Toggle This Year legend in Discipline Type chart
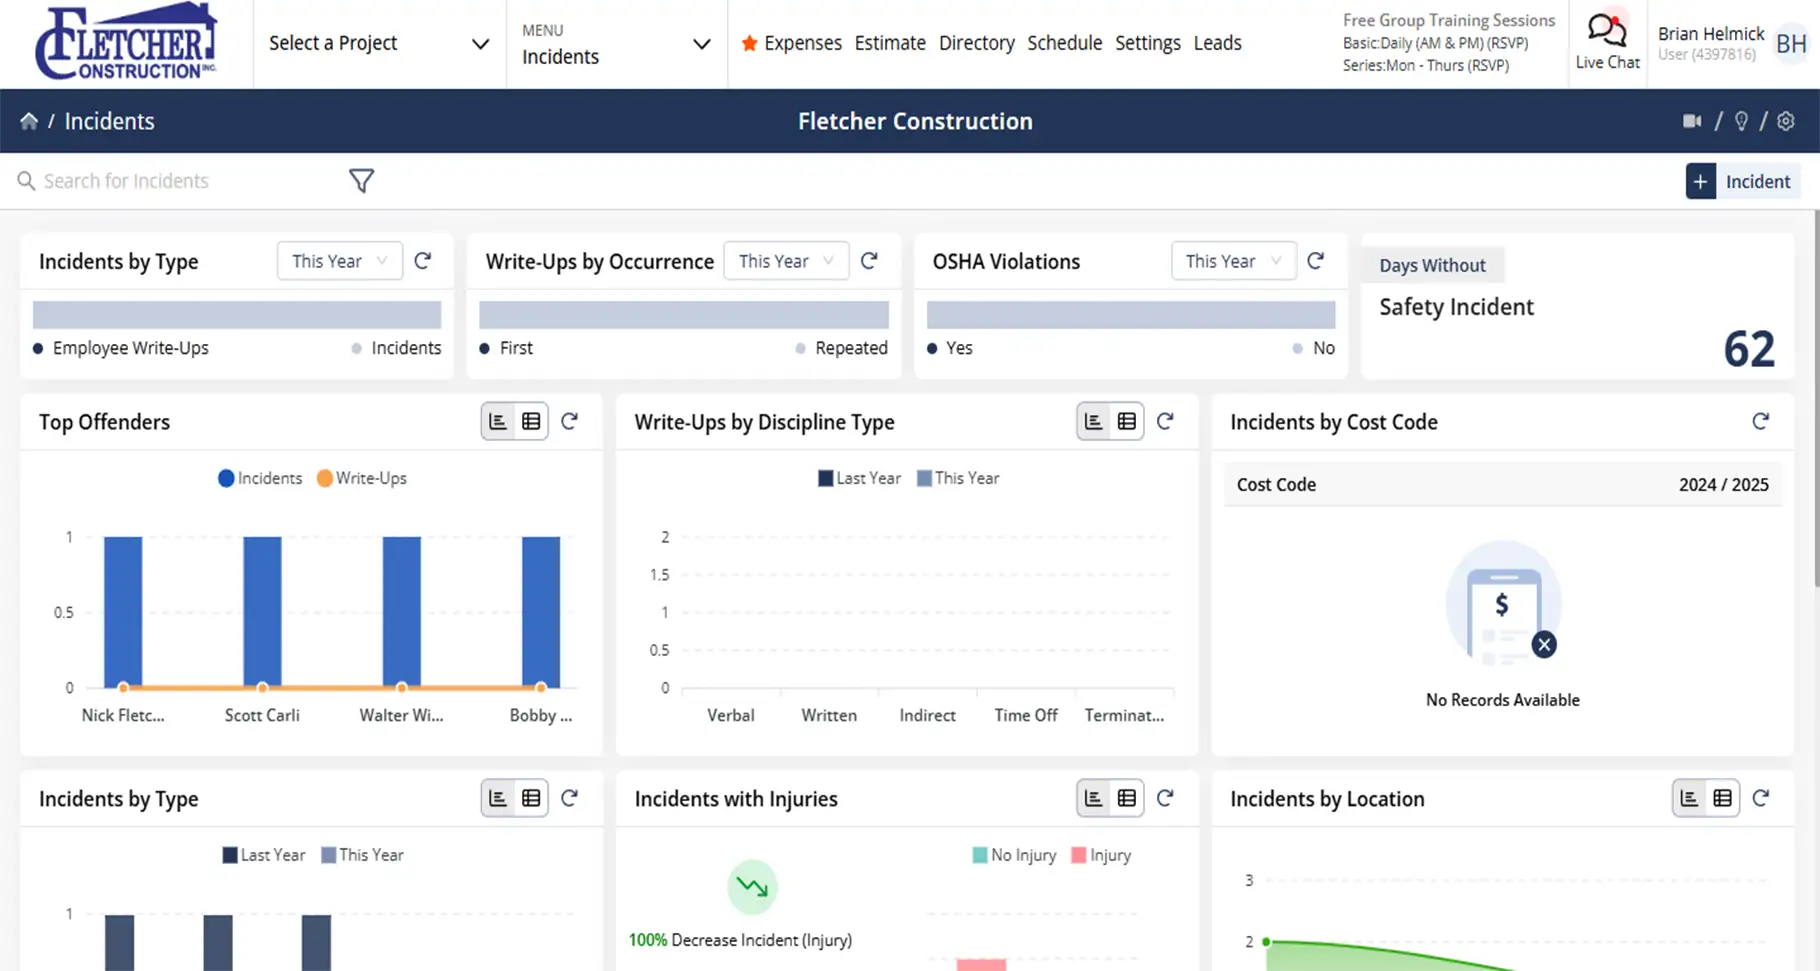Screen dimensions: 1820x971 pyautogui.click(x=958, y=478)
